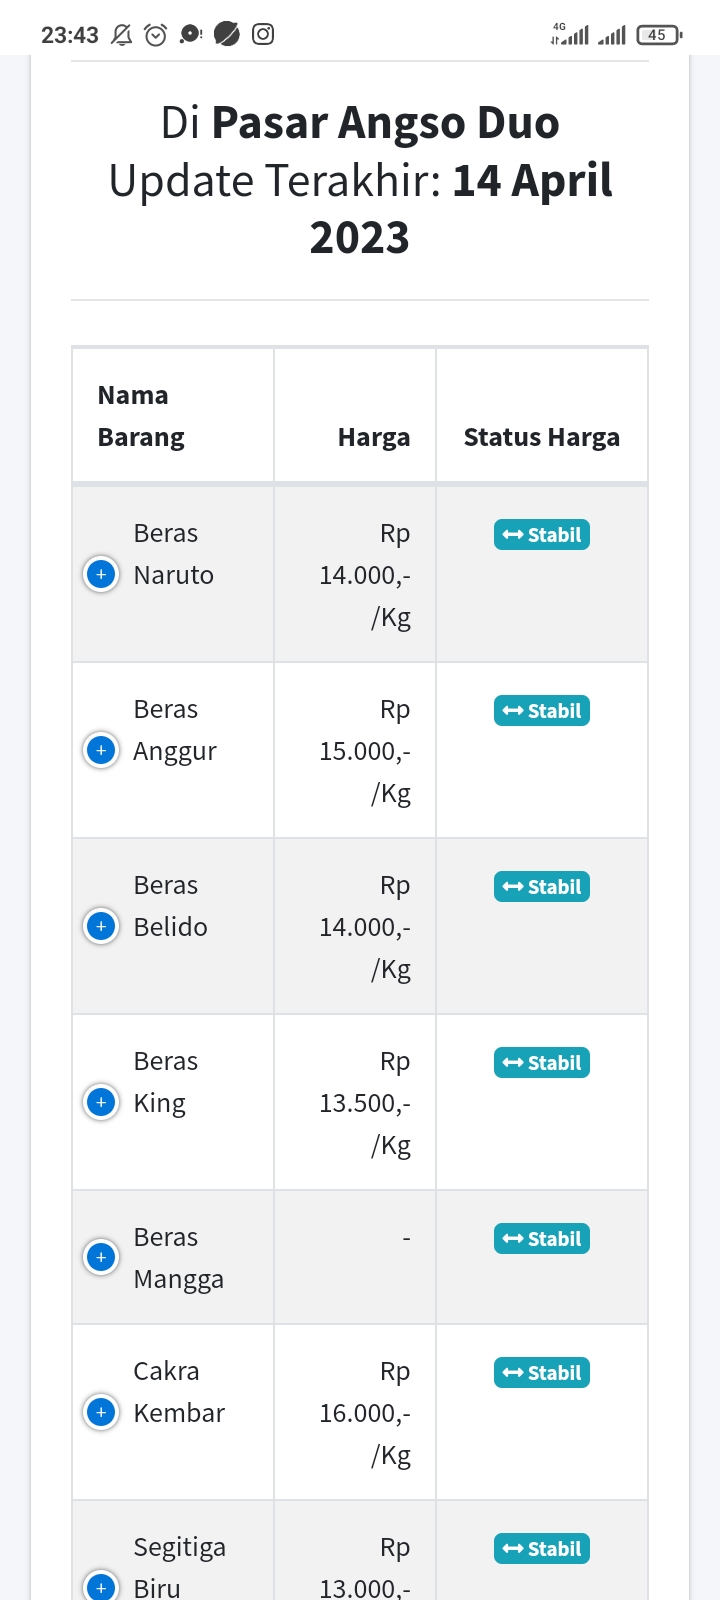Expand the Beras Anggur row details
720x1600 pixels.
coord(101,750)
